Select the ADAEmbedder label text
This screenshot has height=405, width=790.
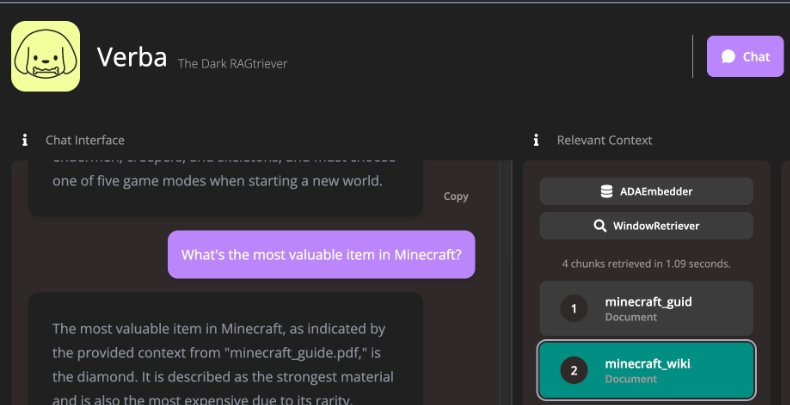coord(656,191)
